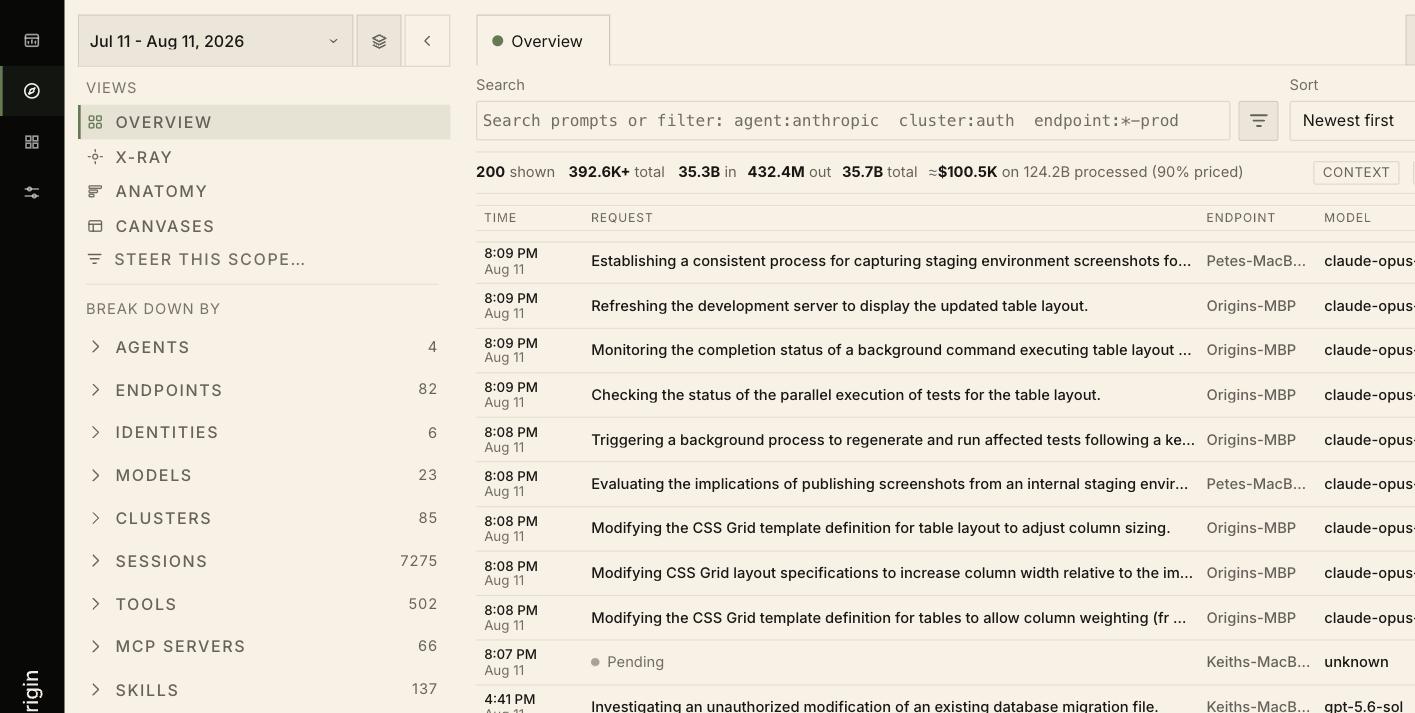Select the compass explore icon in rail

click(32, 91)
